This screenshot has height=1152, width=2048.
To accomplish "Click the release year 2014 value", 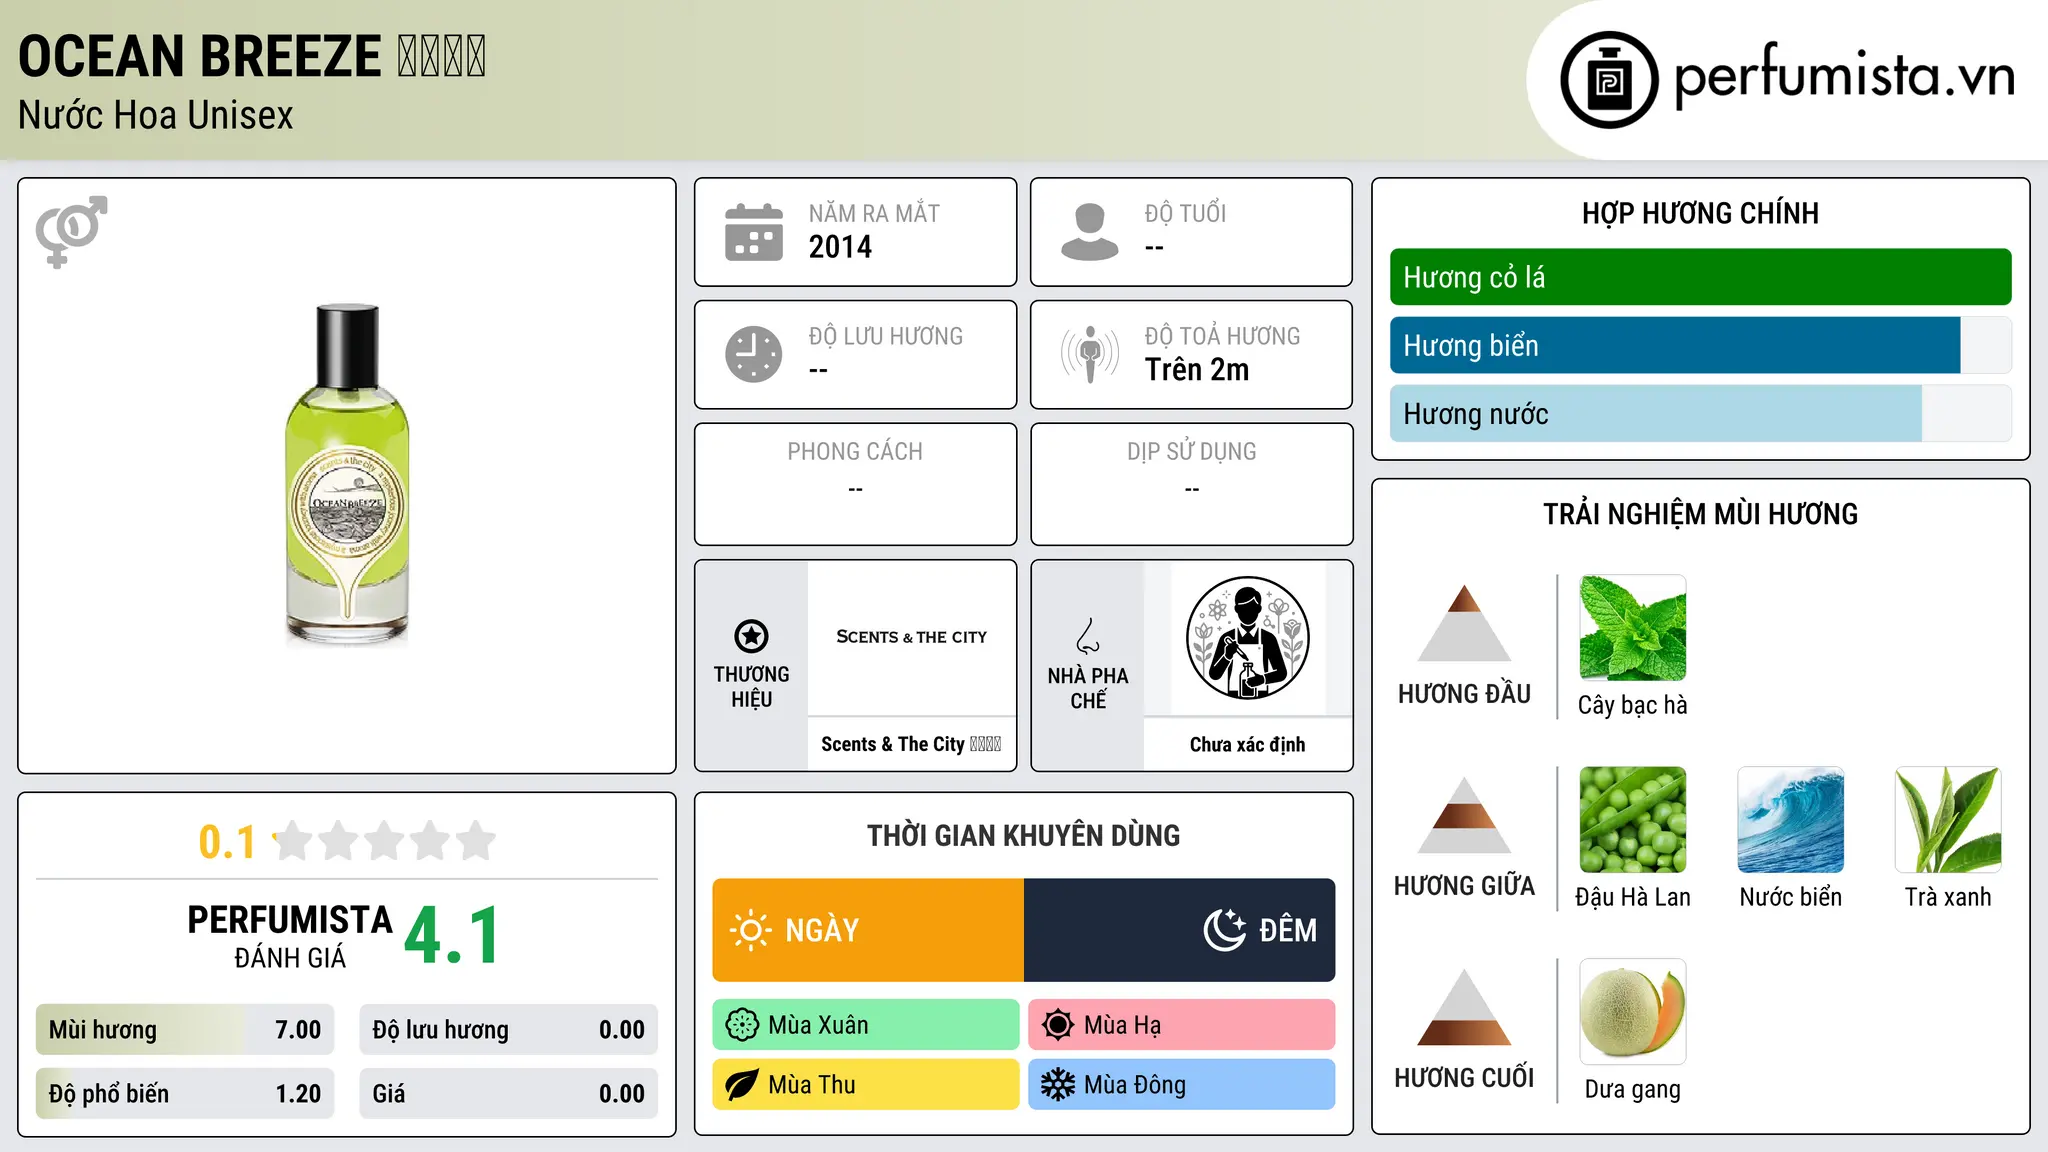I will tap(840, 247).
